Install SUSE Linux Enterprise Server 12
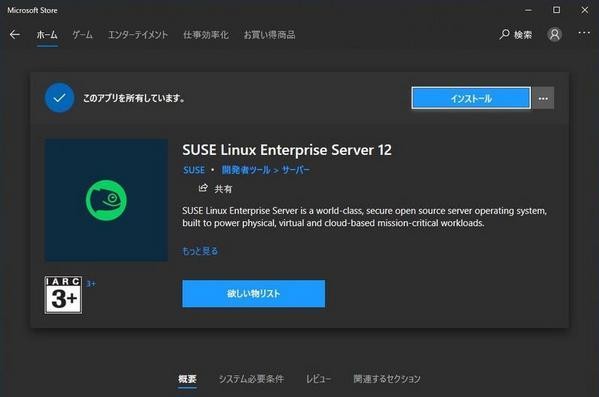This screenshot has height=397, width=599. click(x=471, y=99)
